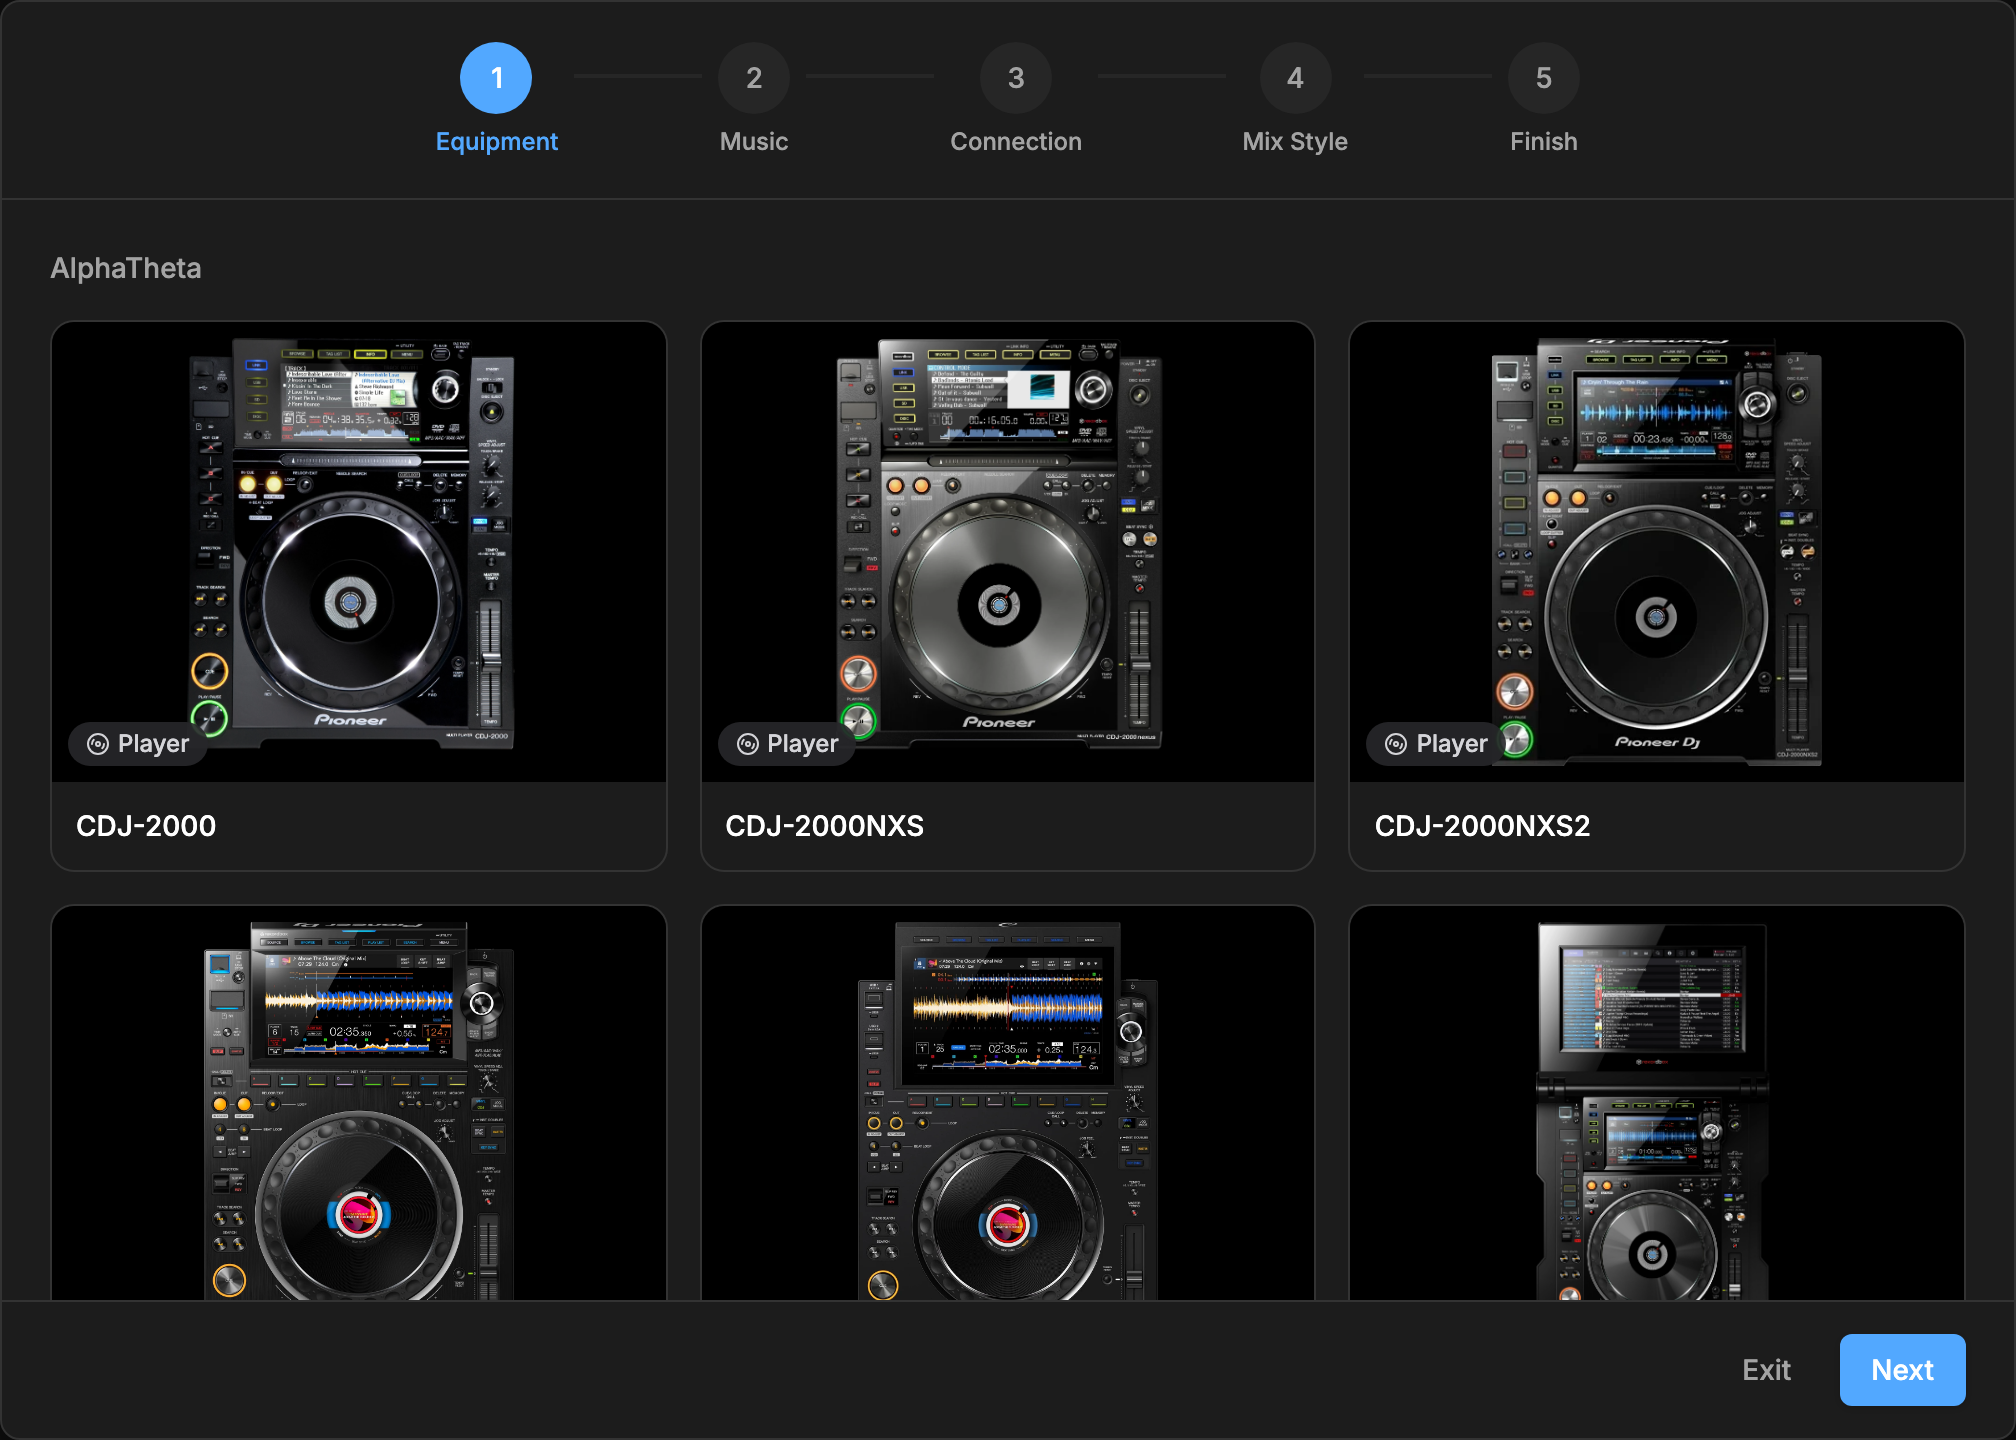The height and width of the screenshot is (1440, 2016).
Task: Choose the bottom-middle player with orange-blue waveform
Action: 1008,1103
